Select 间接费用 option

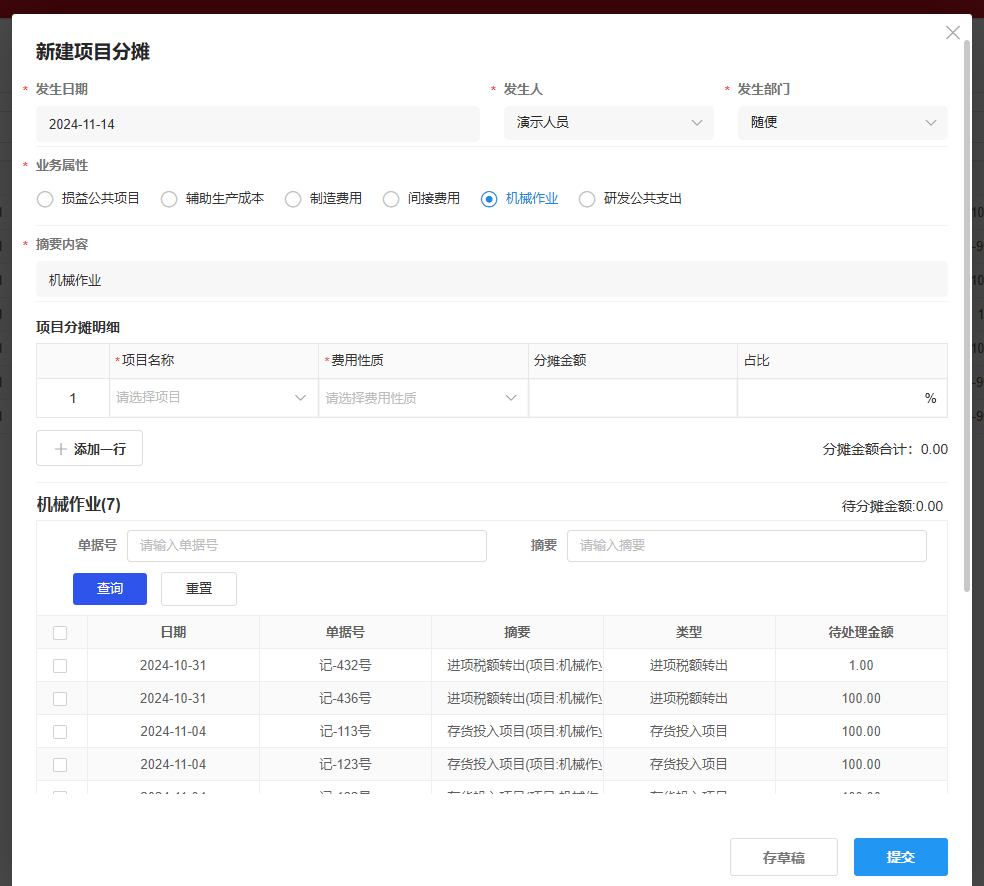tap(391, 199)
